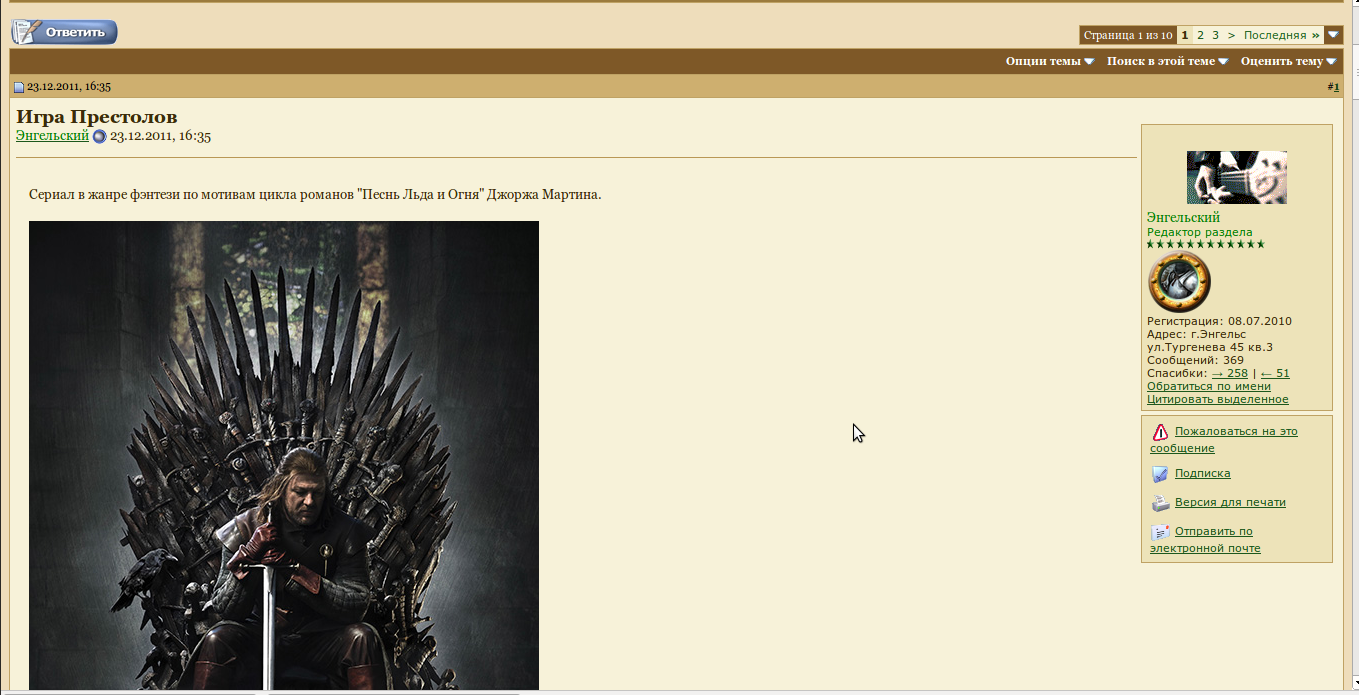Click the thread title Игра Престолов
The width and height of the screenshot is (1359, 695).
(97, 117)
